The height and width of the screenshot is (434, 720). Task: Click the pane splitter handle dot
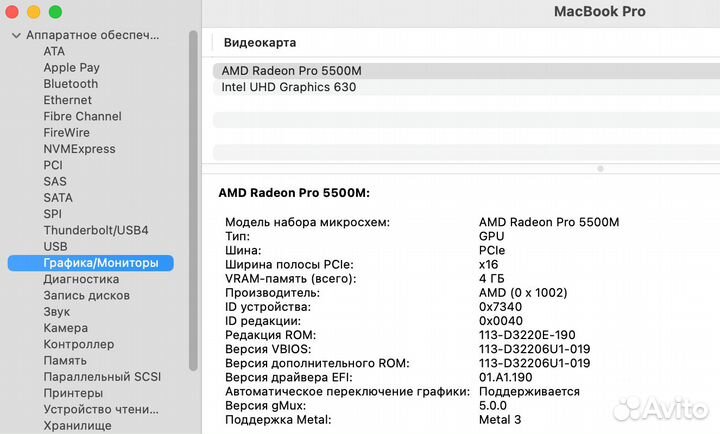tap(600, 169)
